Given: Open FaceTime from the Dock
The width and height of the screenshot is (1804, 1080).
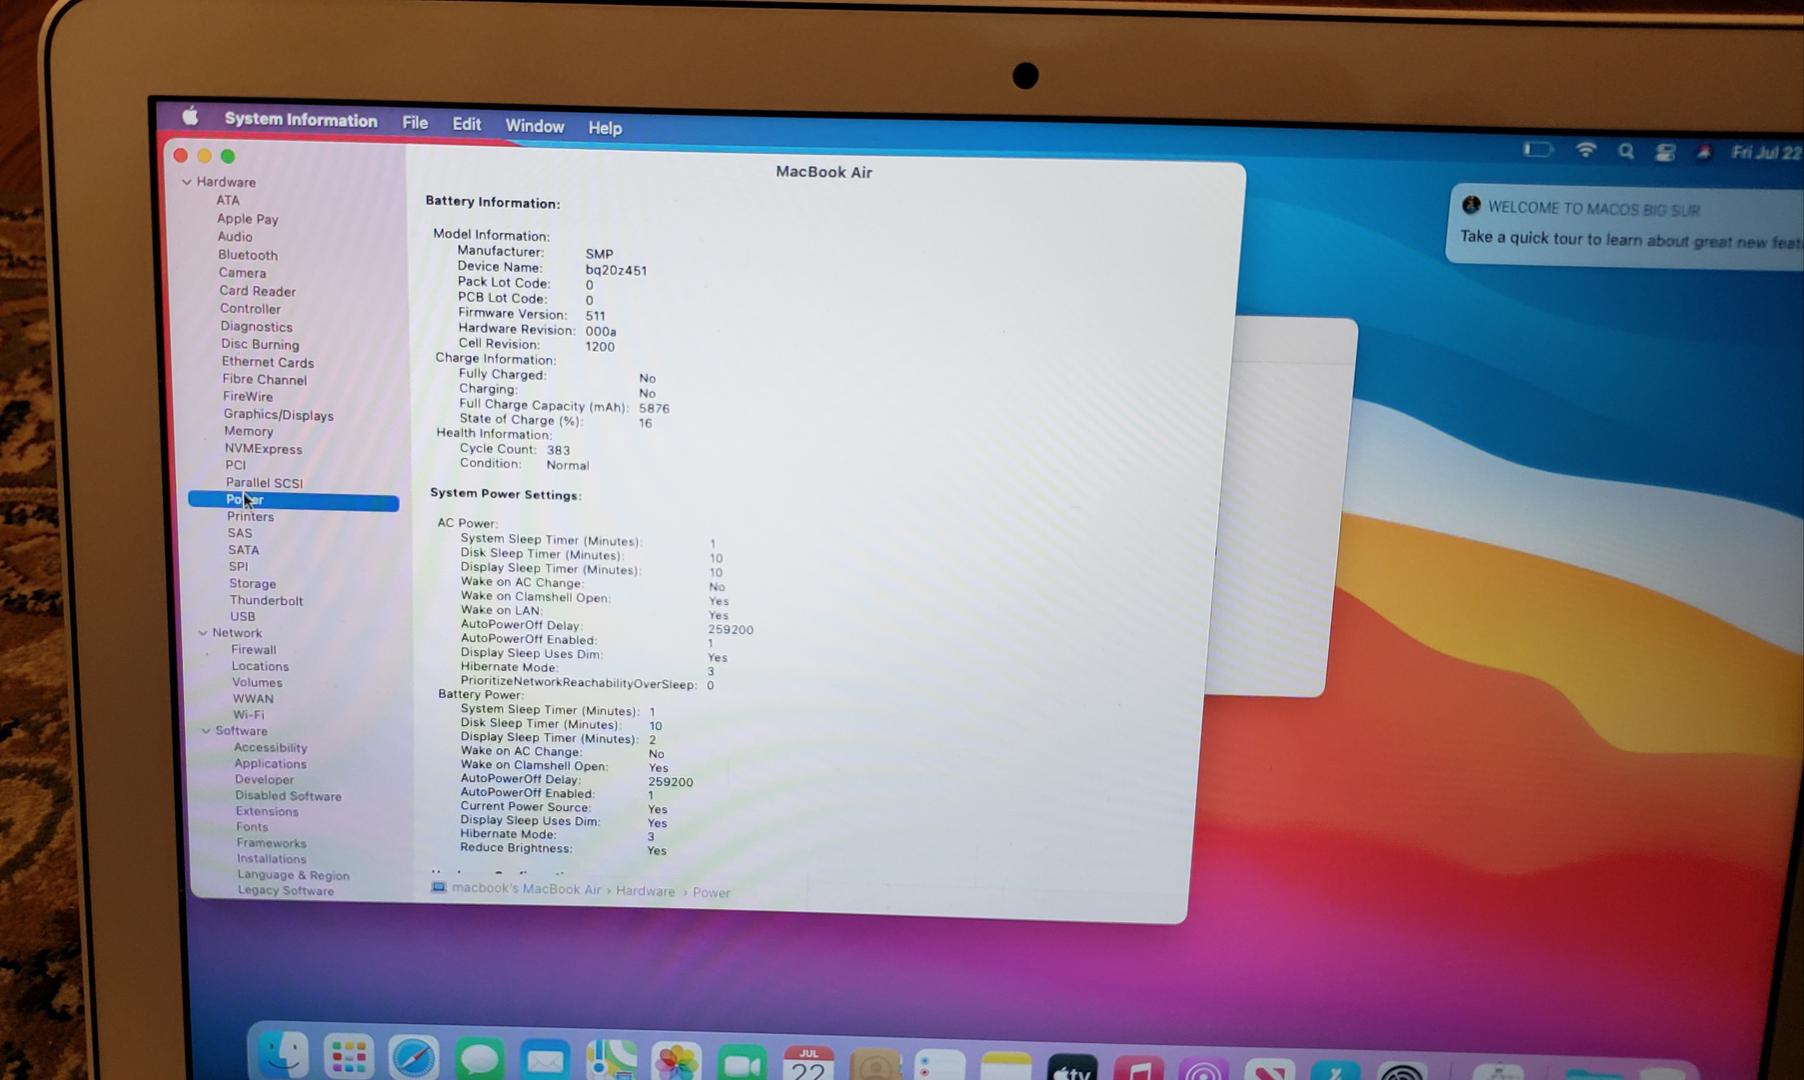Looking at the screenshot, I should (742, 1064).
